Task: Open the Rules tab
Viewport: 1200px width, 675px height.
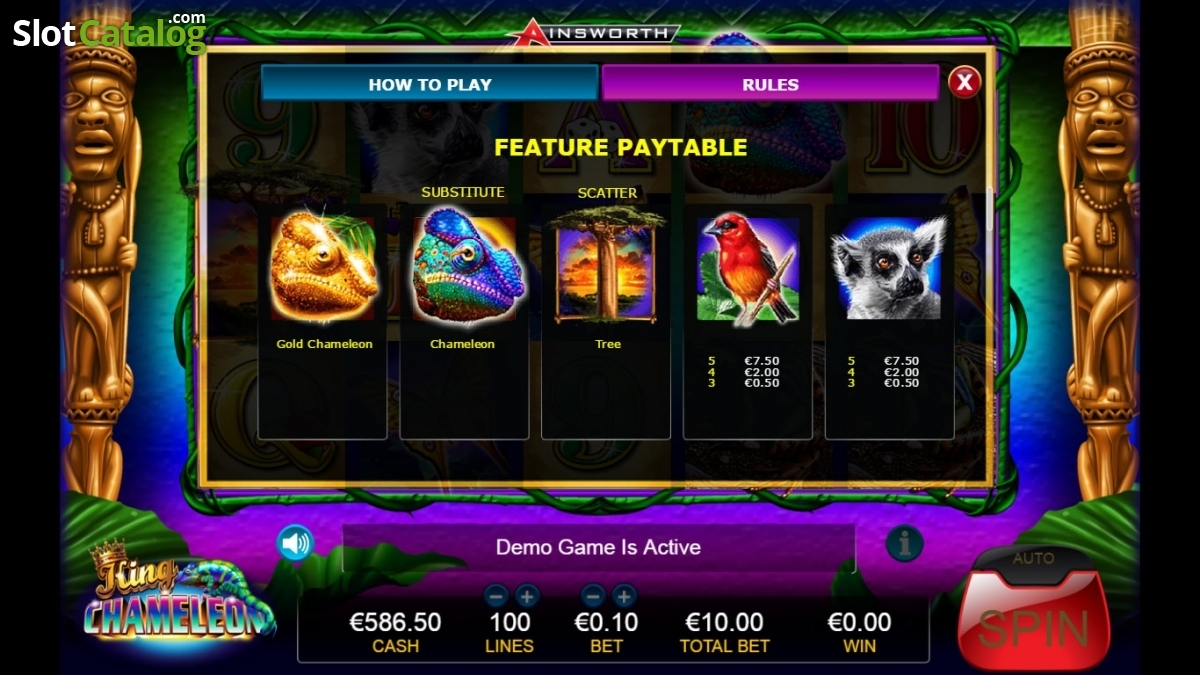Action: click(770, 84)
